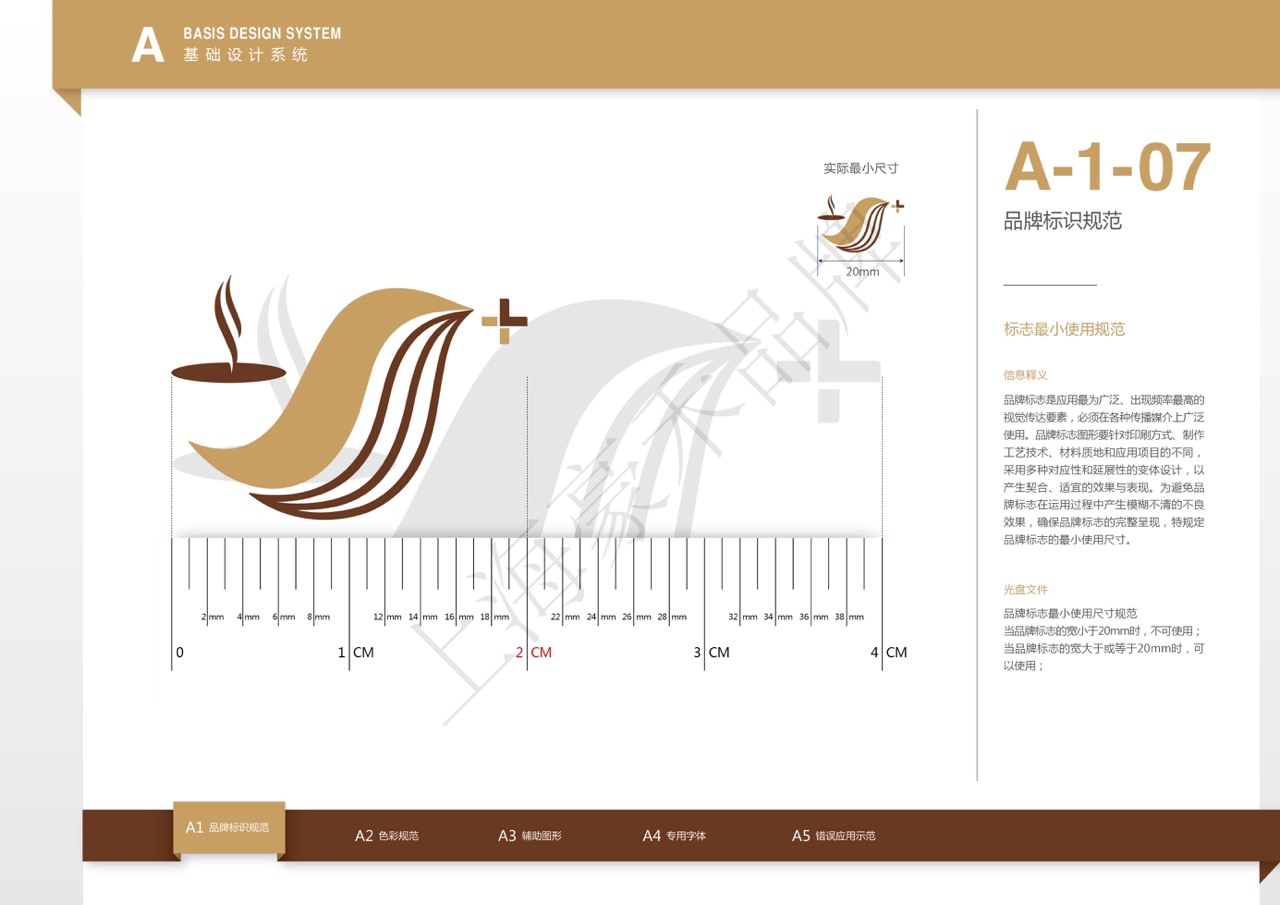This screenshot has height=905, width=1280.
Task: Click the 标志最小使用规范 section title
Action: point(1064,329)
